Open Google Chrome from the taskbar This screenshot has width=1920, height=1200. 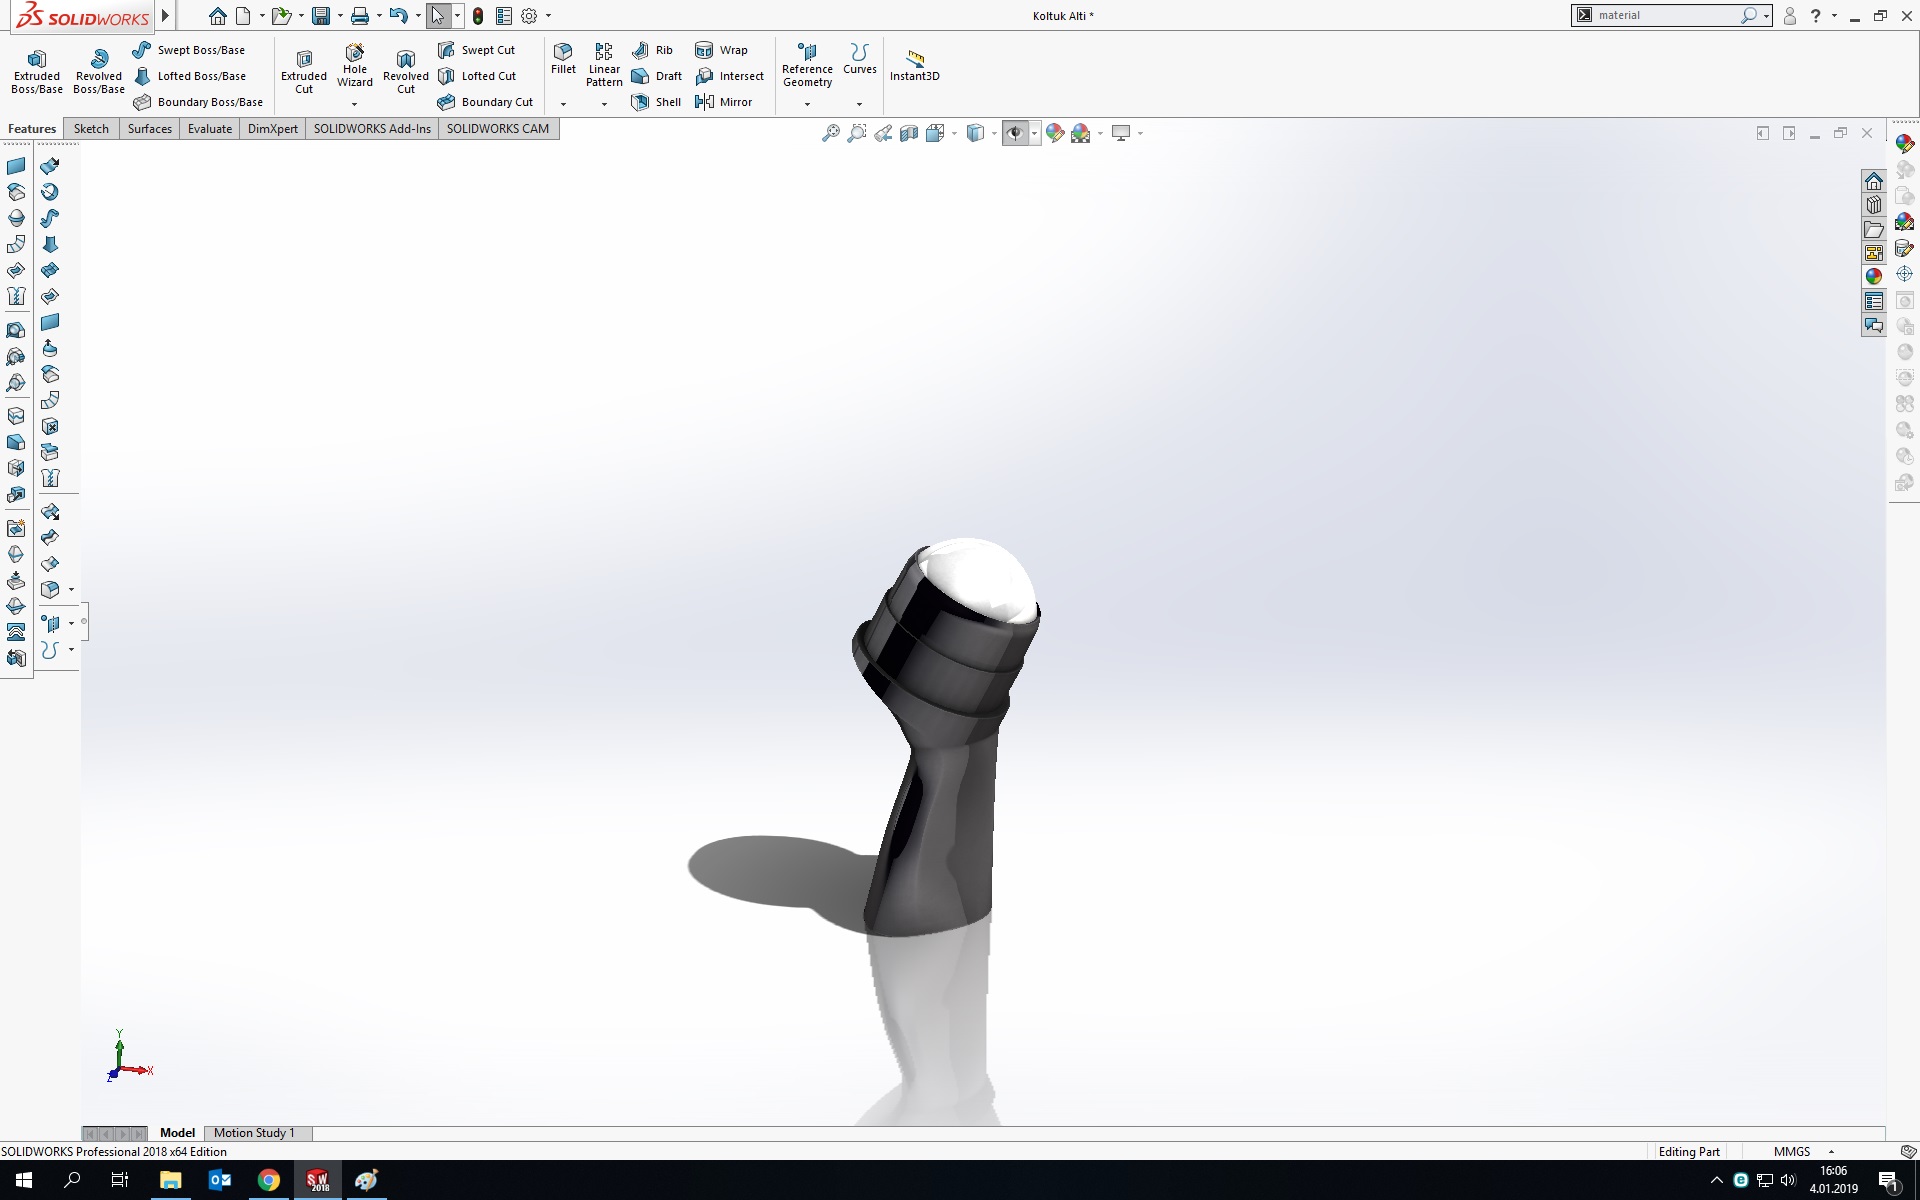pyautogui.click(x=268, y=1181)
